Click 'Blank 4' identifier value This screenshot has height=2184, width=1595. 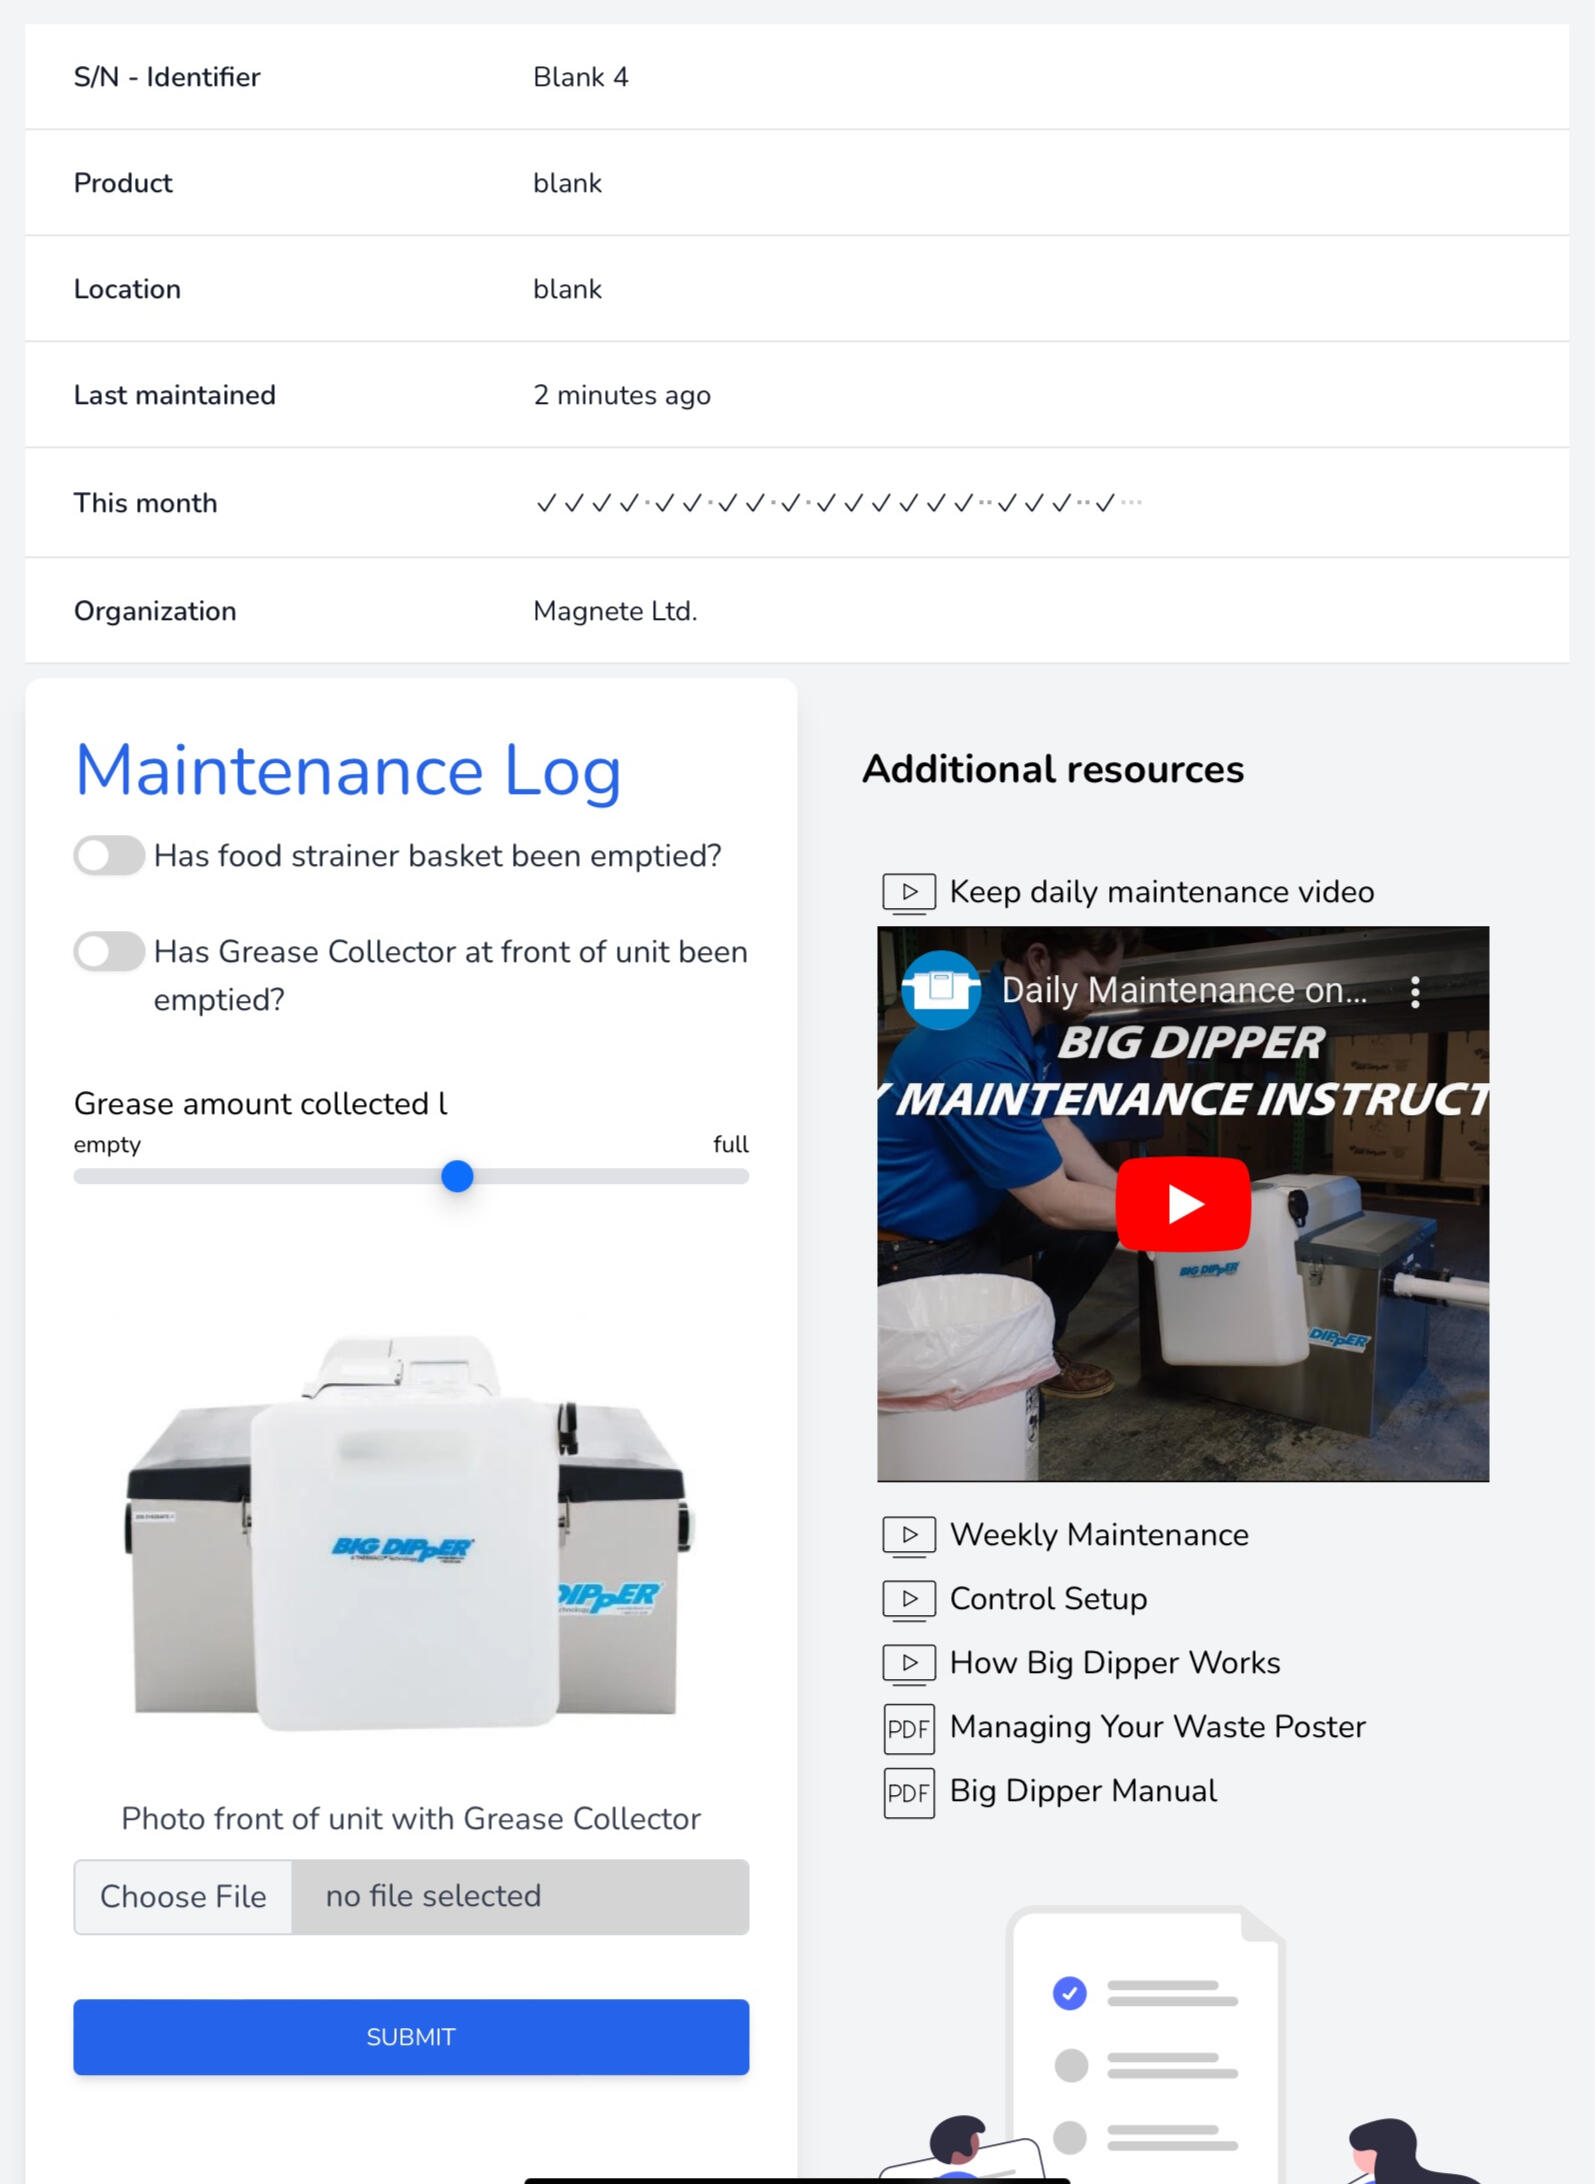tap(581, 77)
